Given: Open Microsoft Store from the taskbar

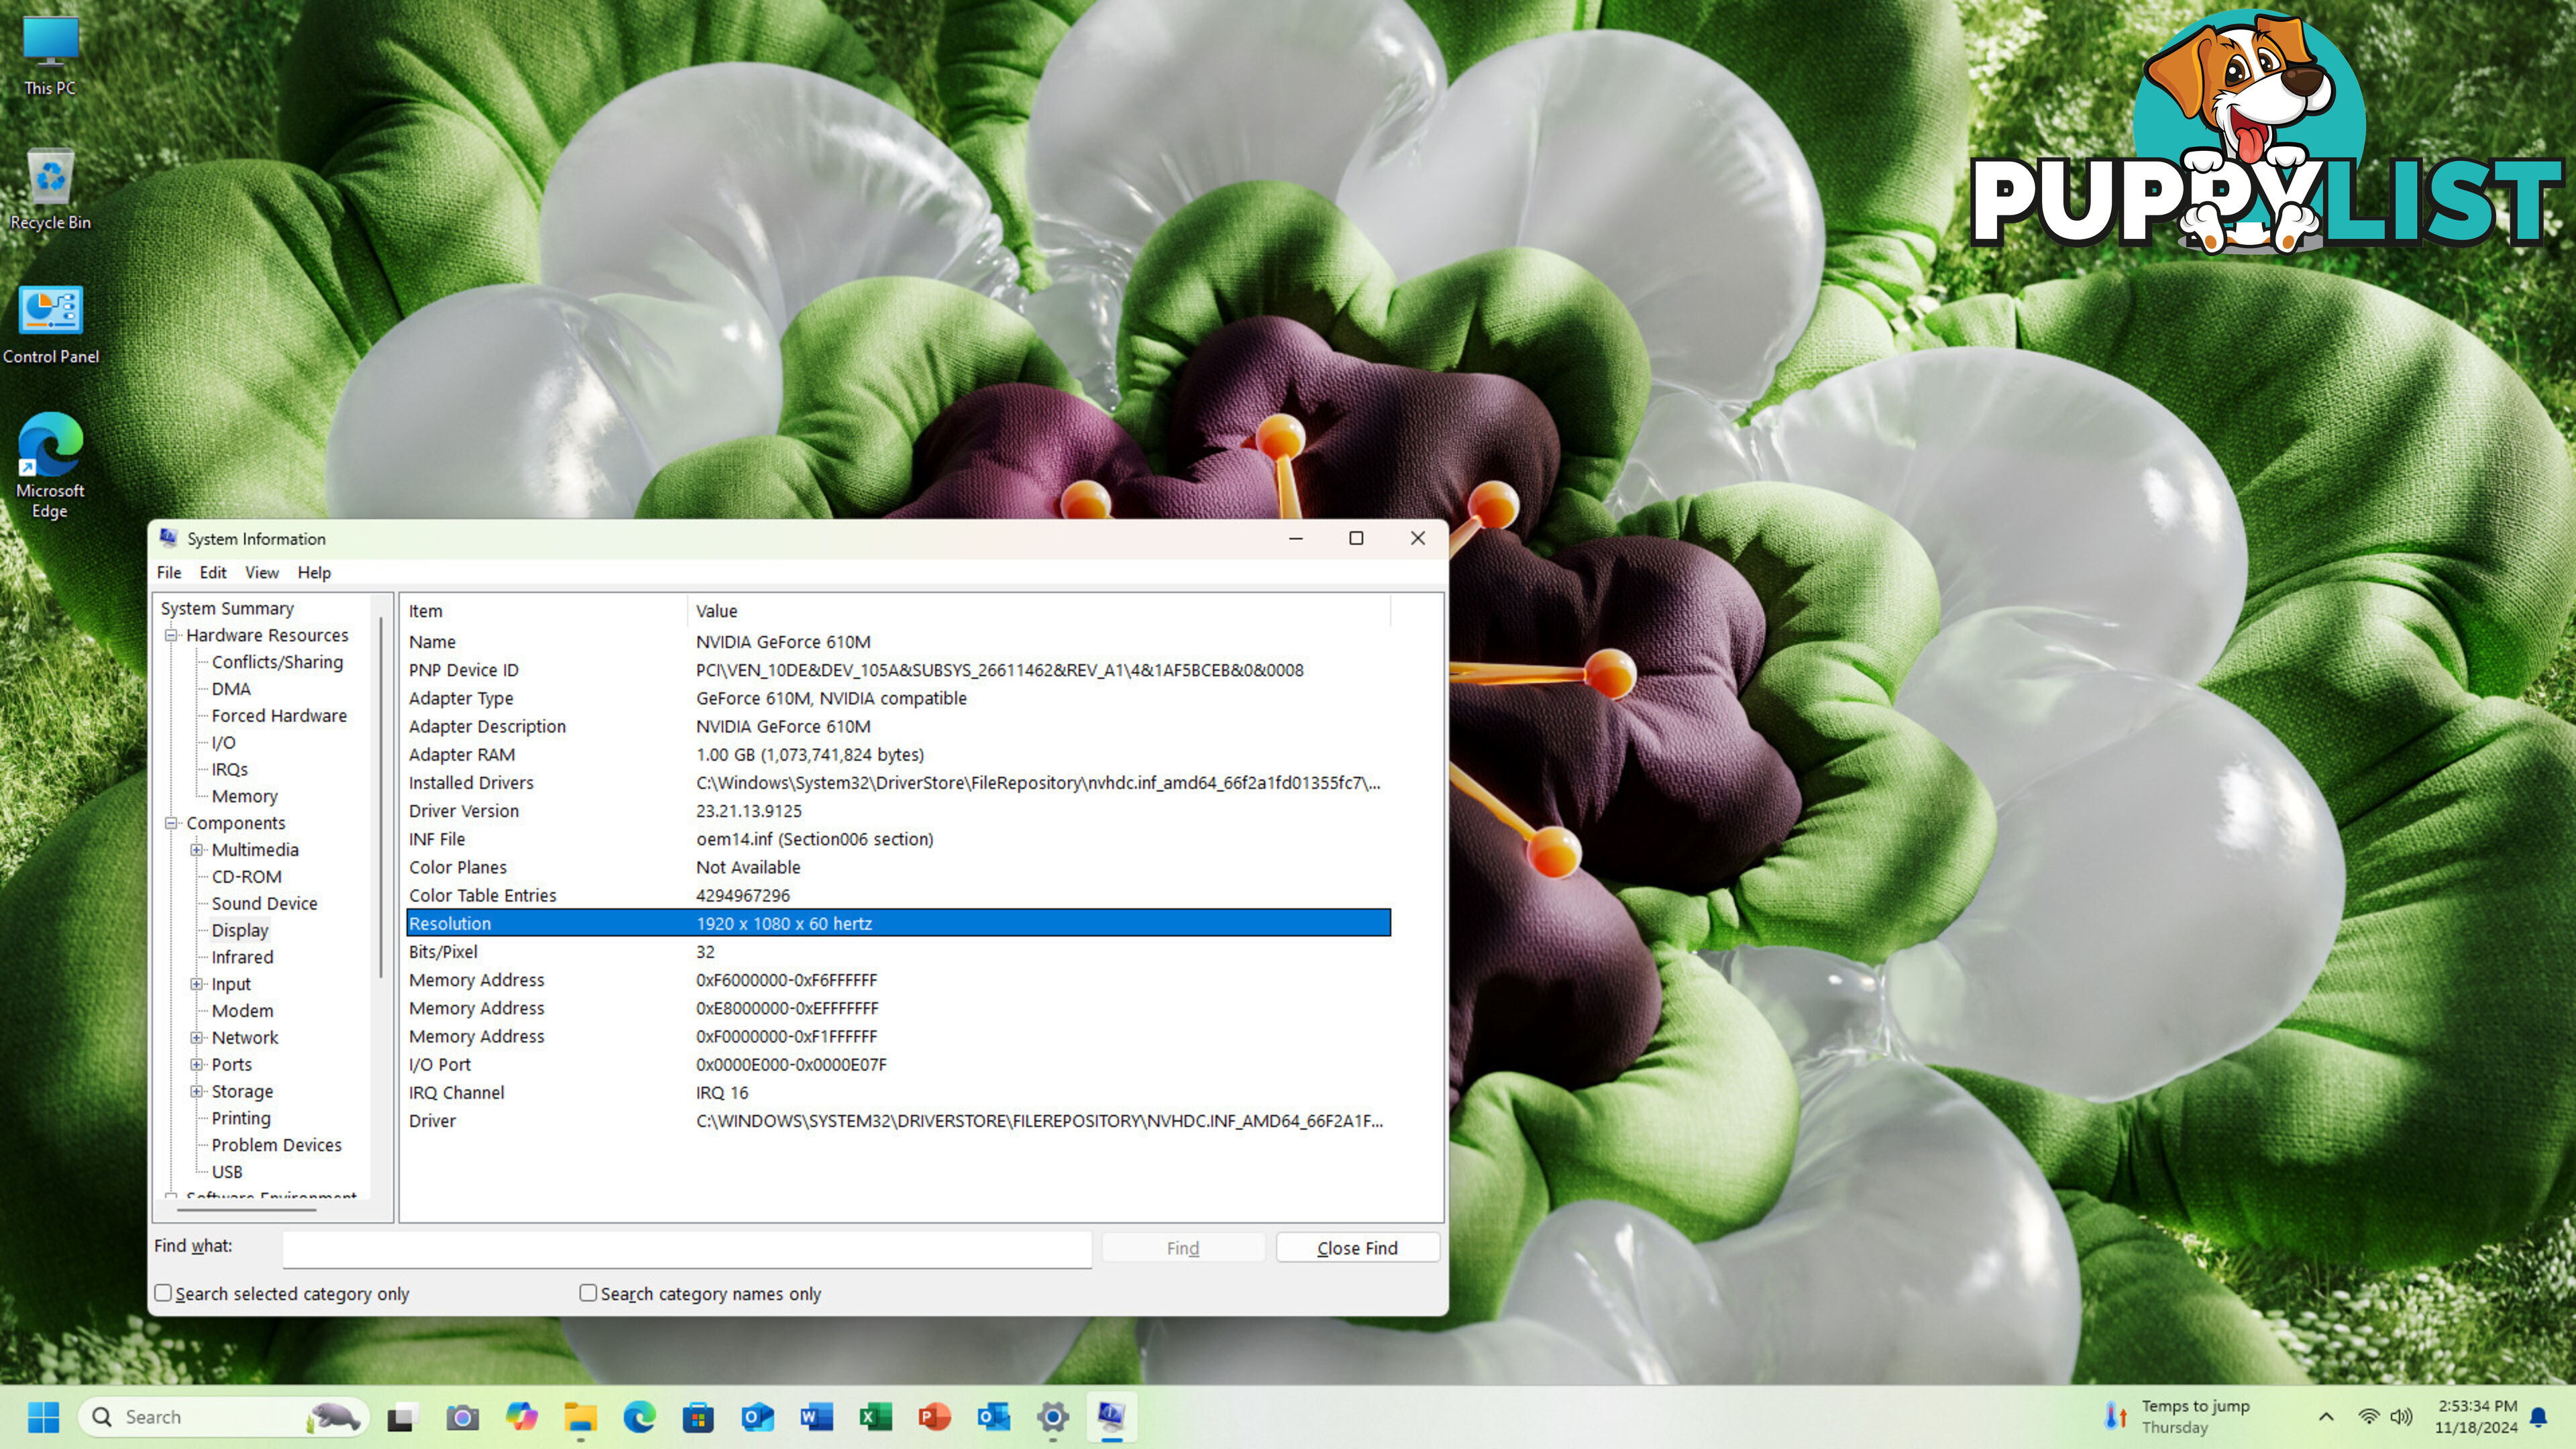Looking at the screenshot, I should [698, 1416].
